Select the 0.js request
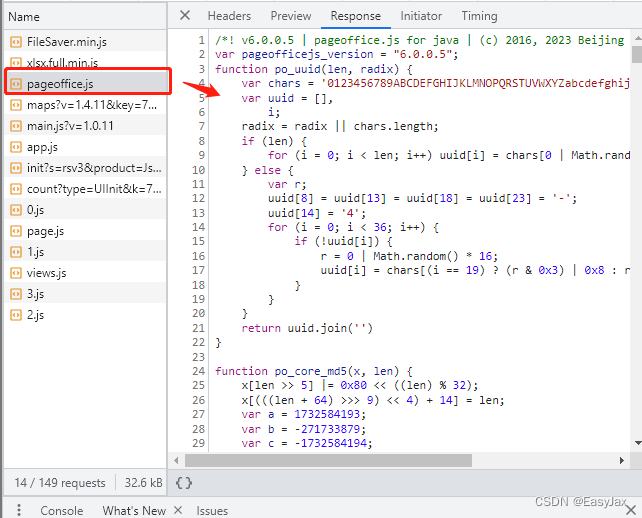This screenshot has width=642, height=518. pos(85,210)
